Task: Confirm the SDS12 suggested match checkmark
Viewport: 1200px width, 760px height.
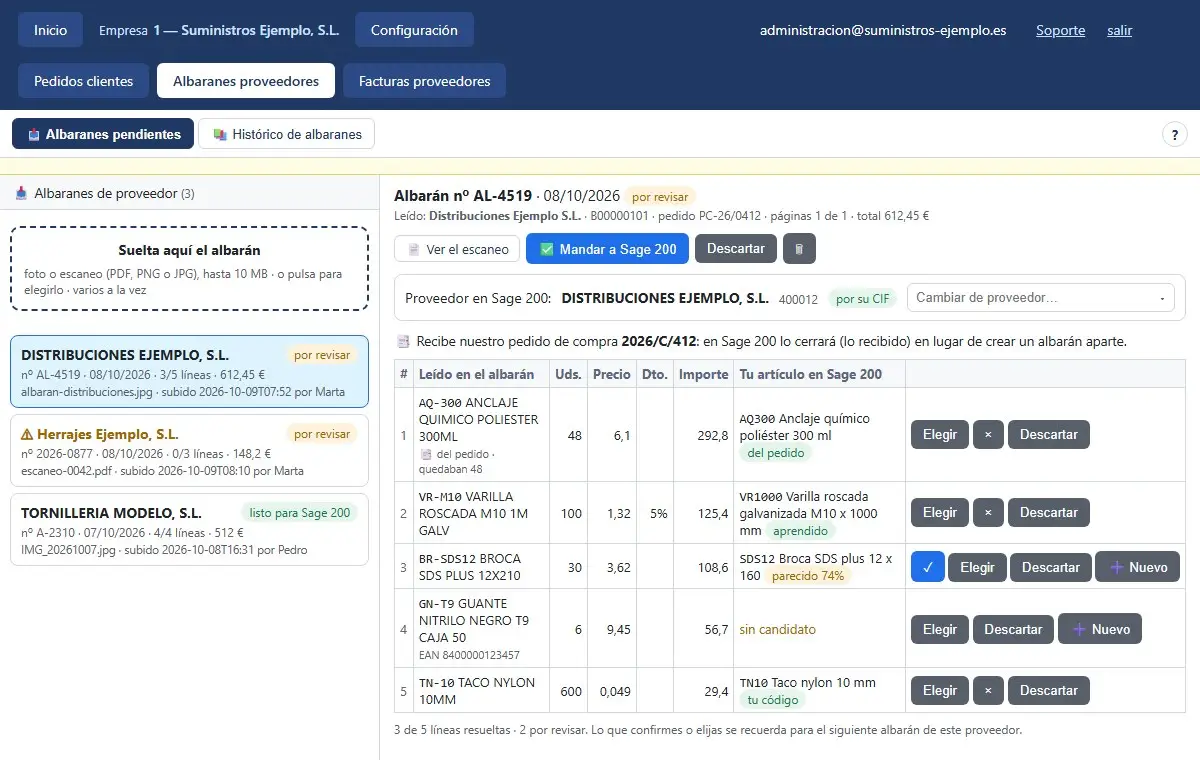Action: pyautogui.click(x=927, y=567)
